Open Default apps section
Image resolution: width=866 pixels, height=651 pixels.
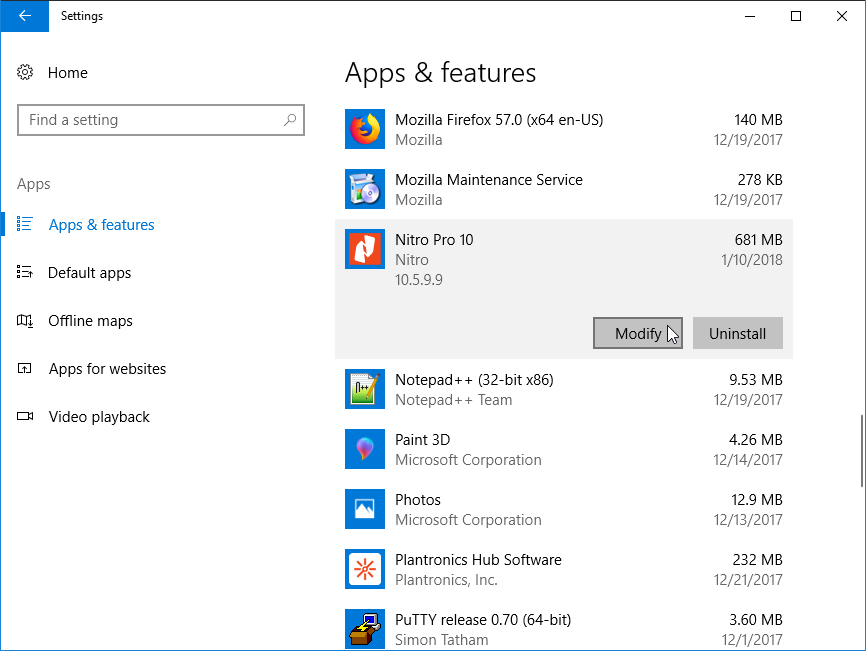point(89,273)
